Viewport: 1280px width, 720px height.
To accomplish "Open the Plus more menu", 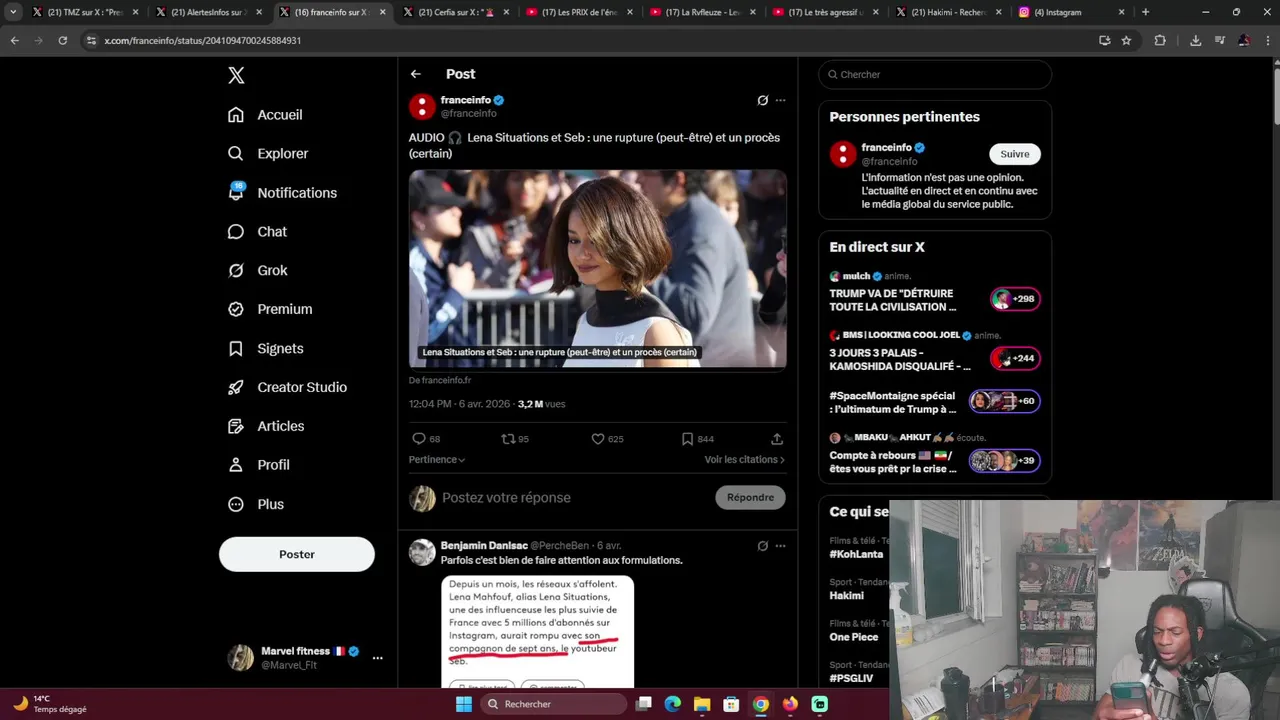I will [x=255, y=505].
